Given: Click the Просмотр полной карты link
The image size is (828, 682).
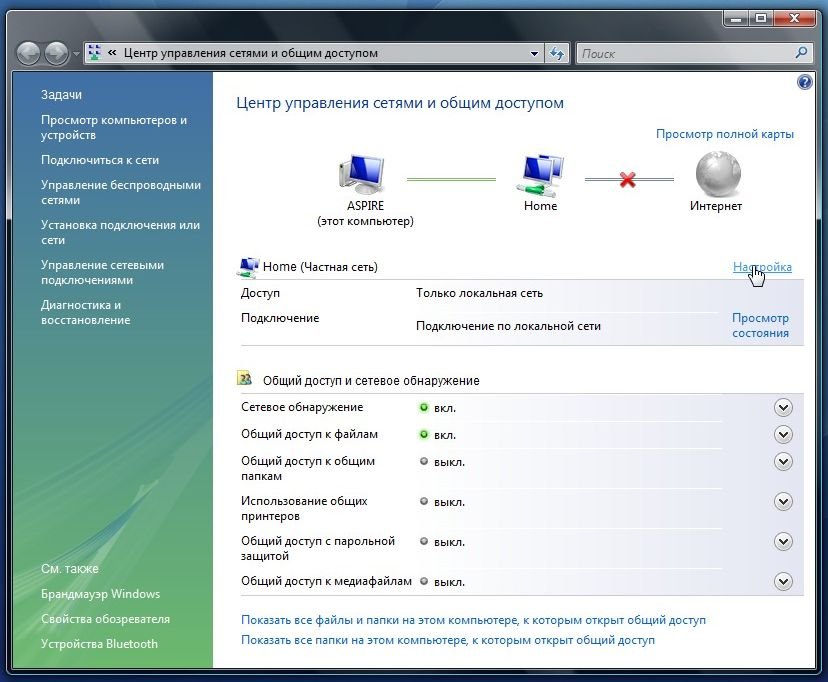Looking at the screenshot, I should [x=724, y=134].
